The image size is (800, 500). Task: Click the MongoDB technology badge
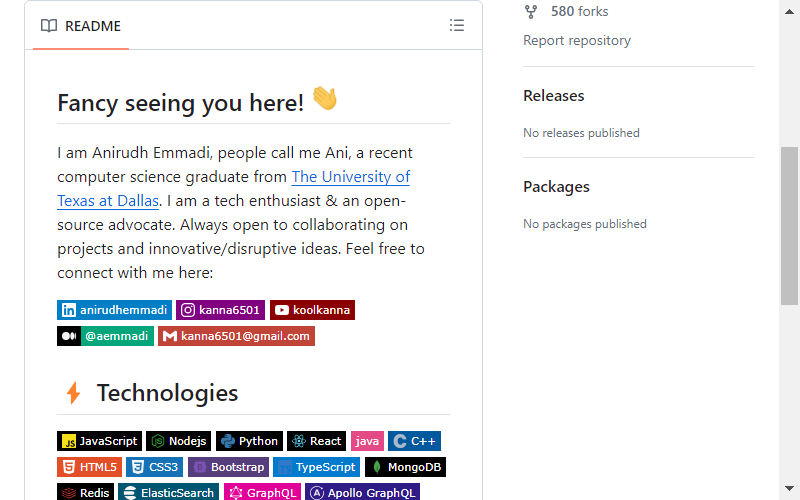[406, 467]
